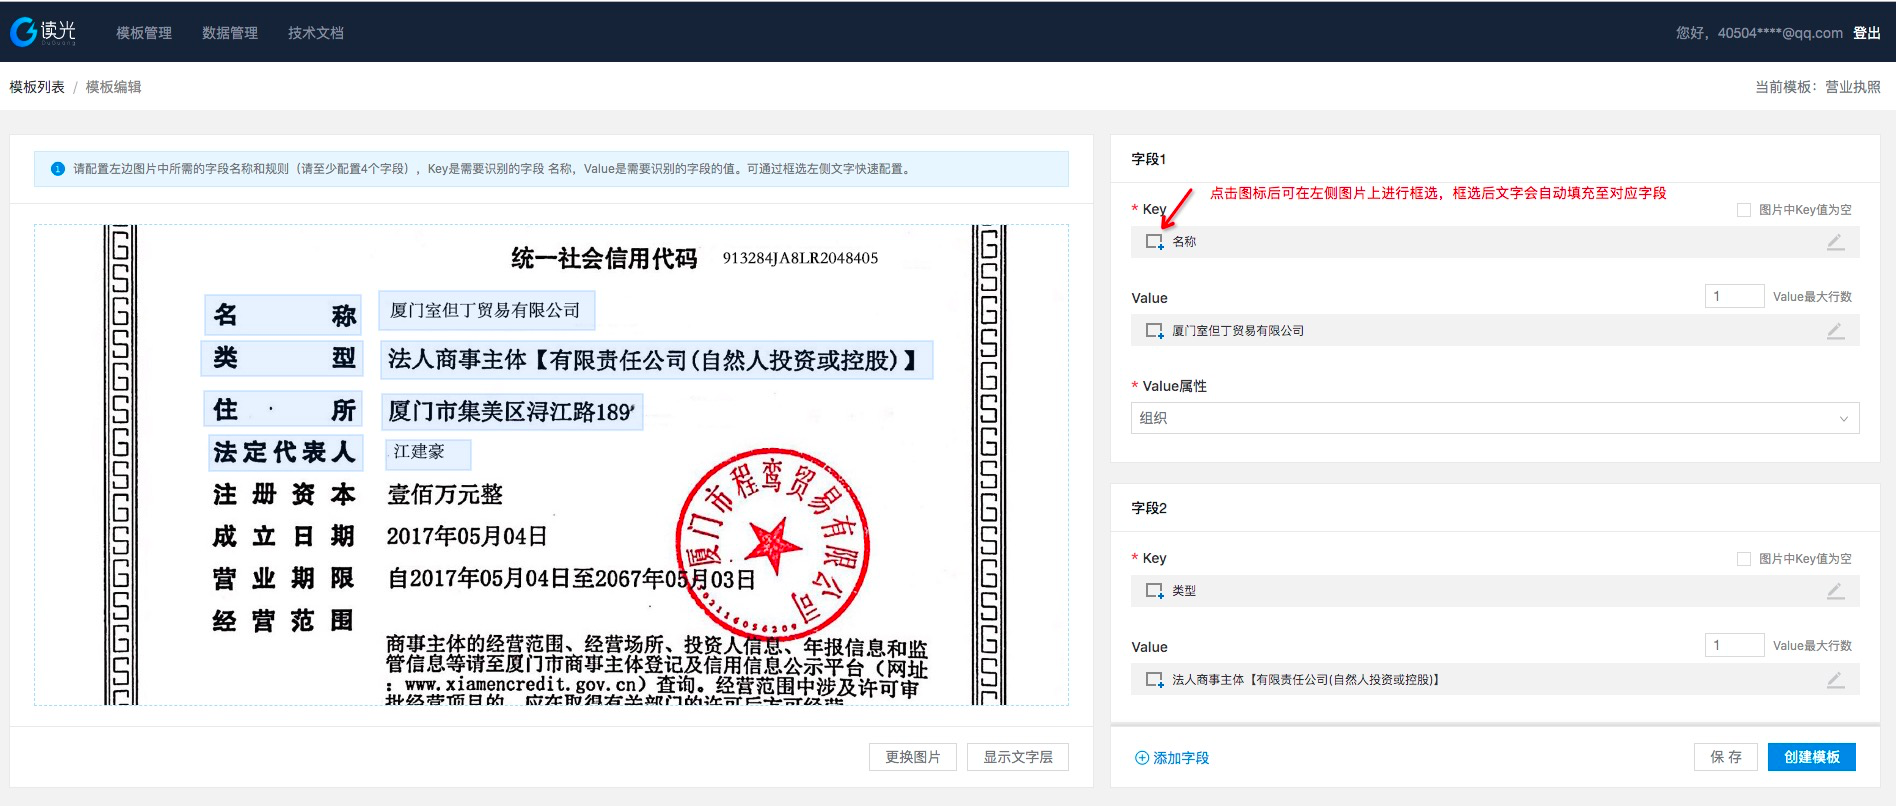Click the box-select icon for 字段2 Key 类型
Image resolution: width=1896 pixels, height=806 pixels.
pyautogui.click(x=1154, y=591)
